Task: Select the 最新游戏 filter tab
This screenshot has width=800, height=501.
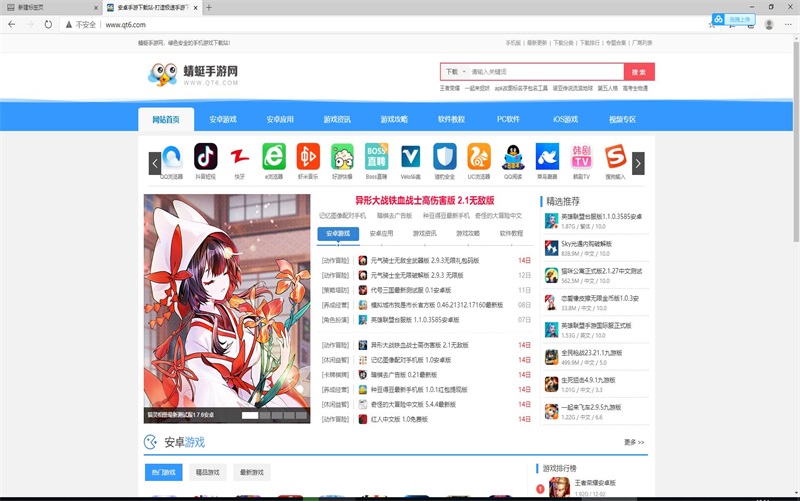Action: click(x=252, y=472)
